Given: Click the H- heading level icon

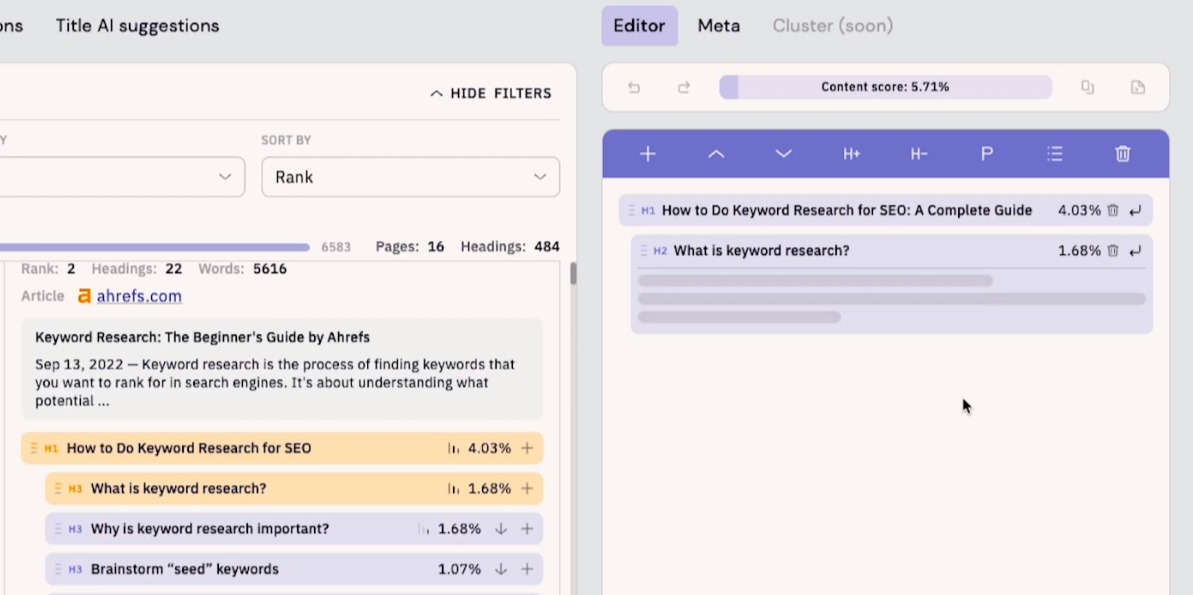Looking at the screenshot, I should 919,154.
